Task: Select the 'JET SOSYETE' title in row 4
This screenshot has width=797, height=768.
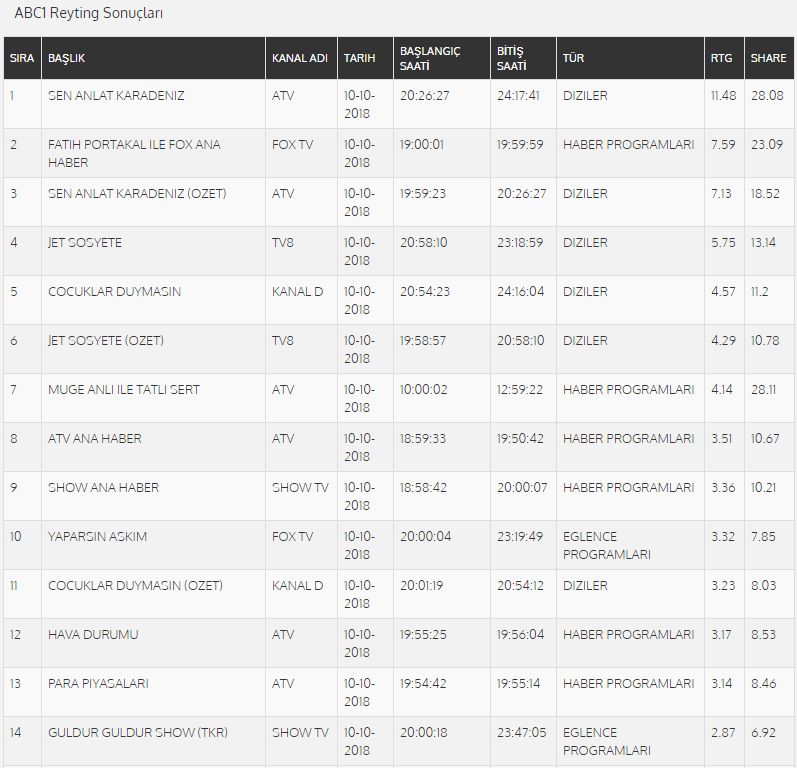Action: [85, 242]
